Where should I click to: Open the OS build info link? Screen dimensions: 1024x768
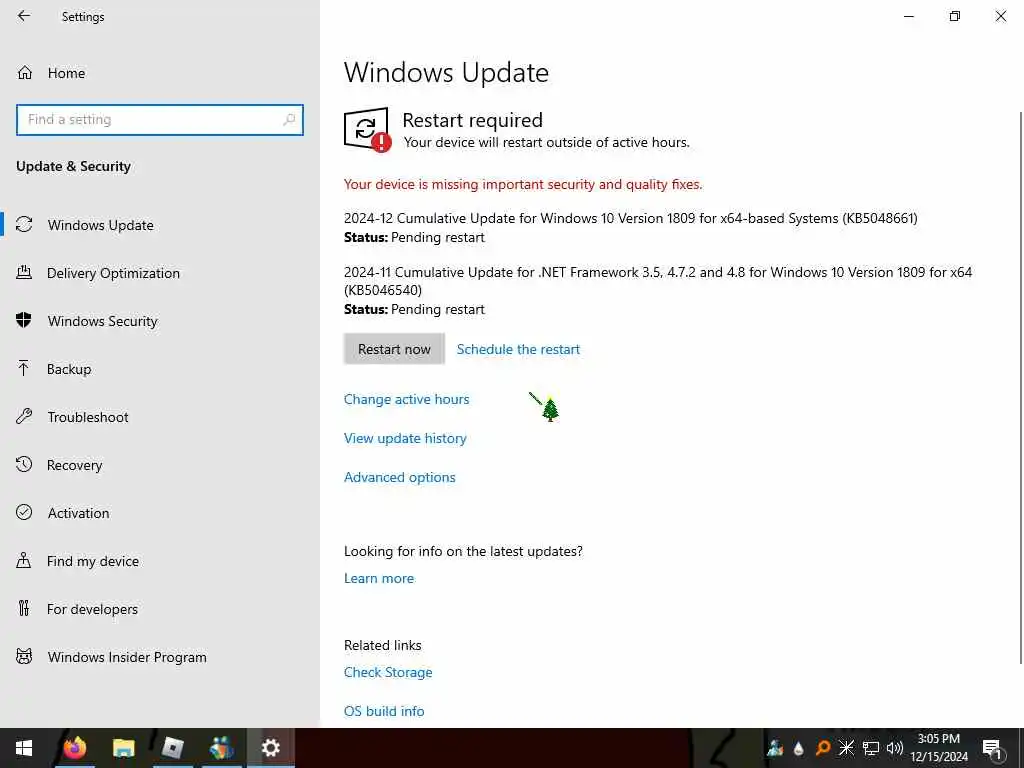(x=384, y=711)
